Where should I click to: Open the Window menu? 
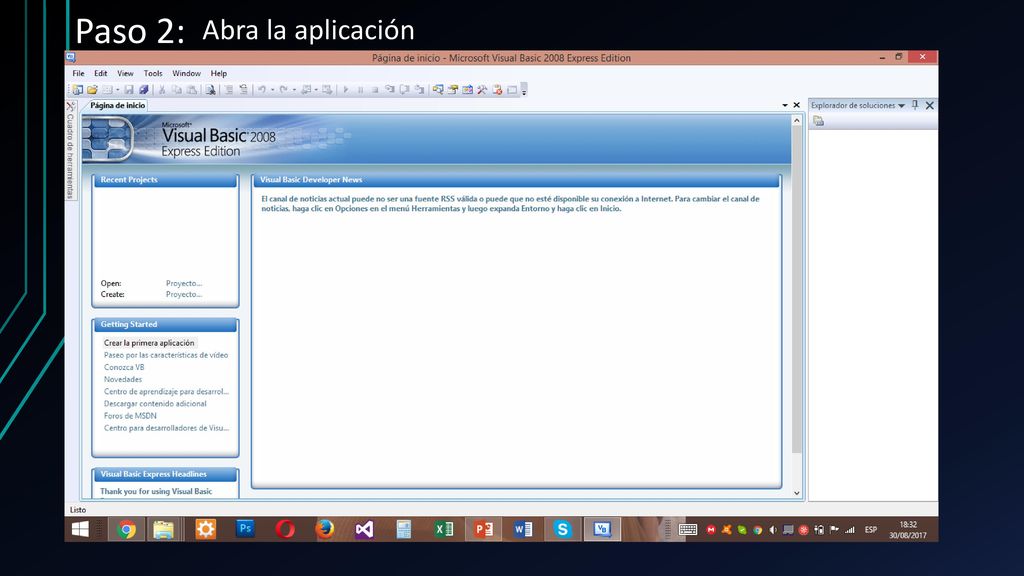pos(186,73)
